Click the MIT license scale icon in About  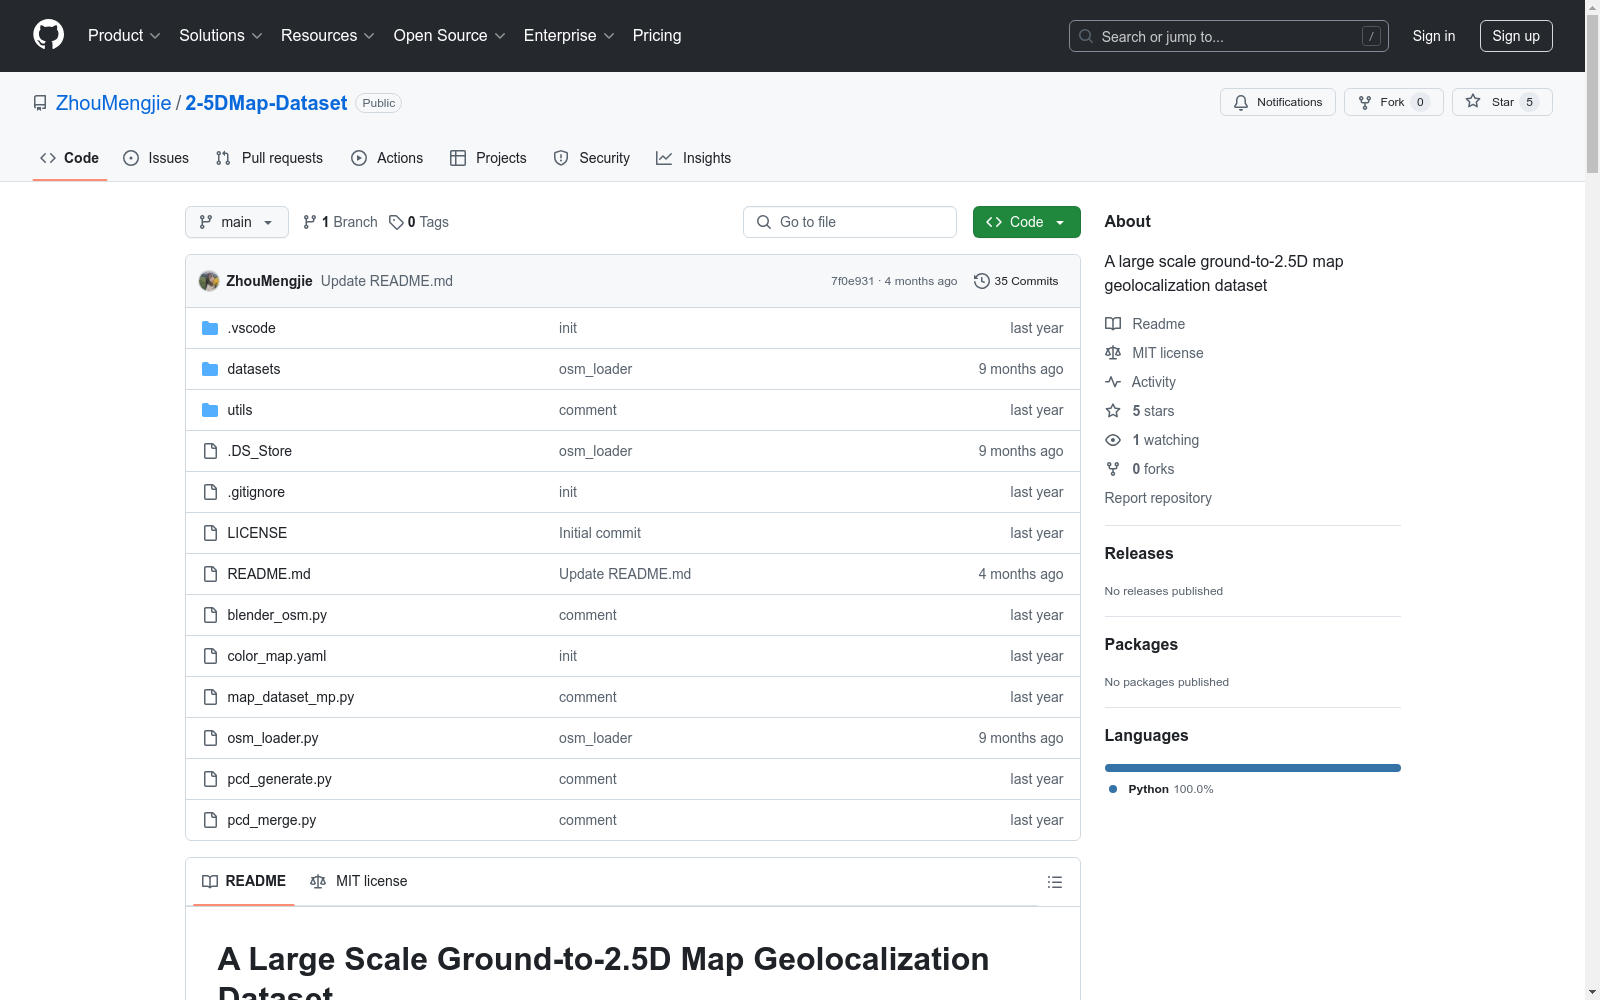pyautogui.click(x=1113, y=353)
